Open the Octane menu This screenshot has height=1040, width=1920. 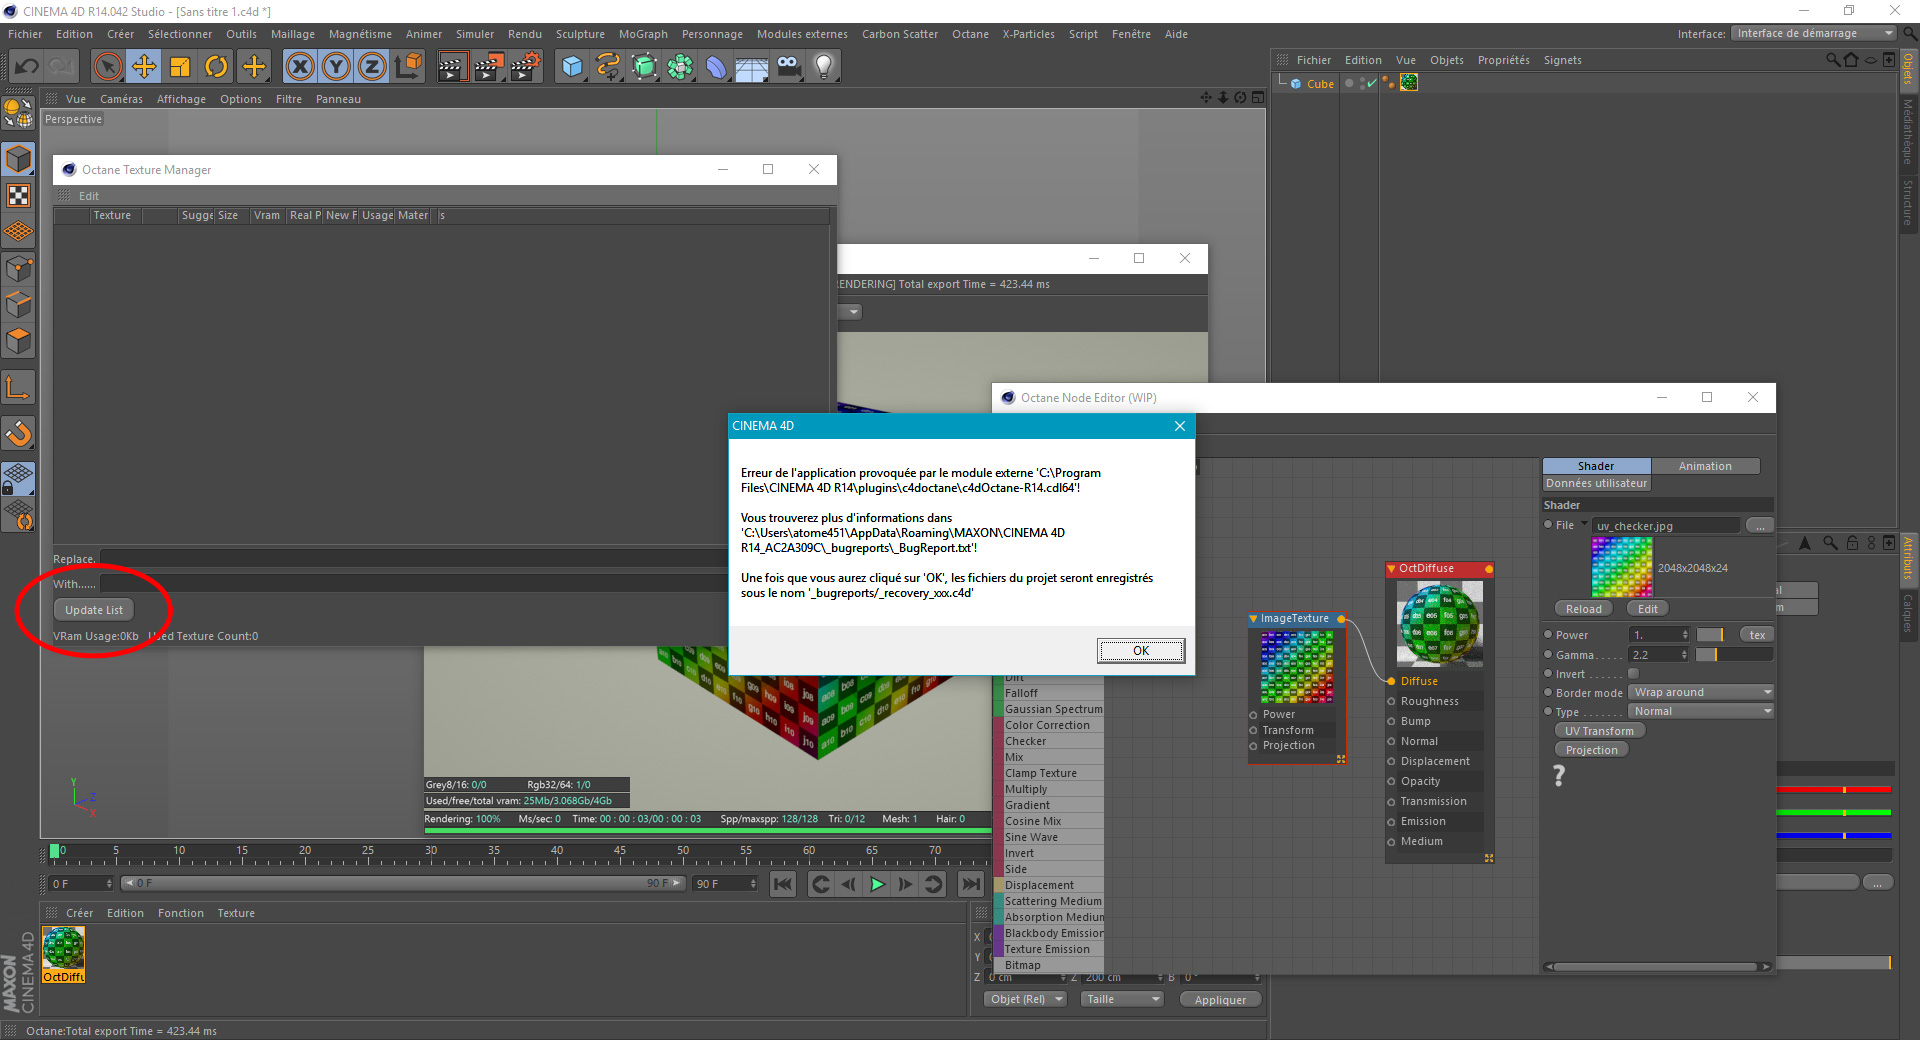970,34
